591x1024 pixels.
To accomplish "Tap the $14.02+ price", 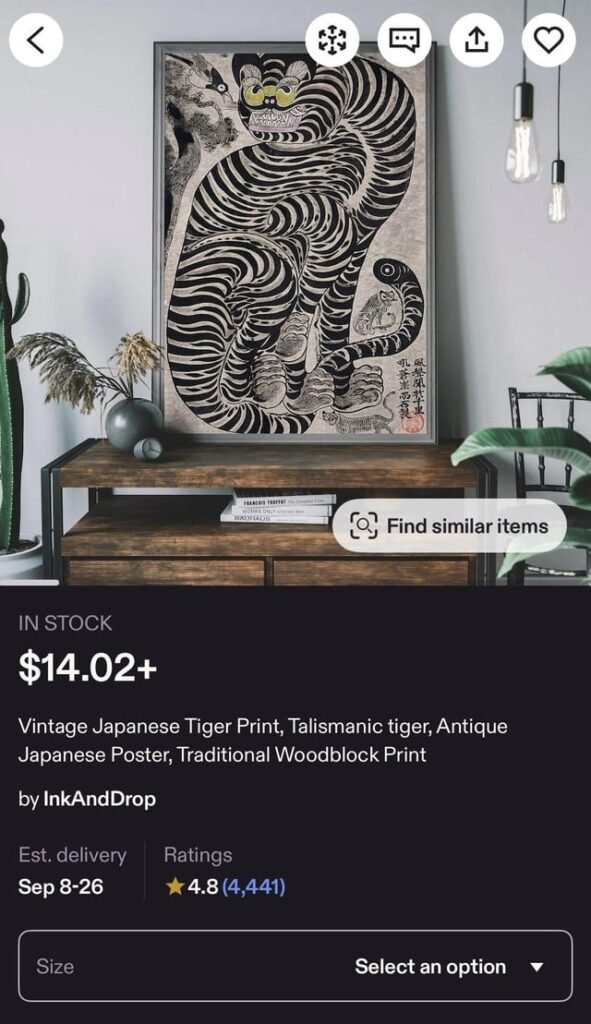I will point(88,667).
